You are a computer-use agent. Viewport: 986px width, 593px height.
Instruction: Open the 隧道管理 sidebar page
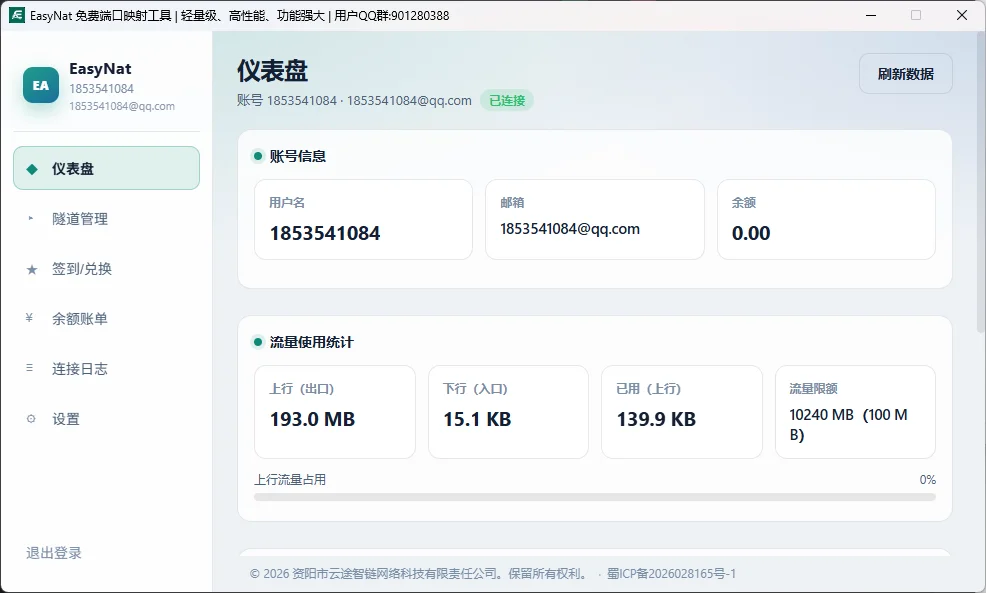pos(106,218)
